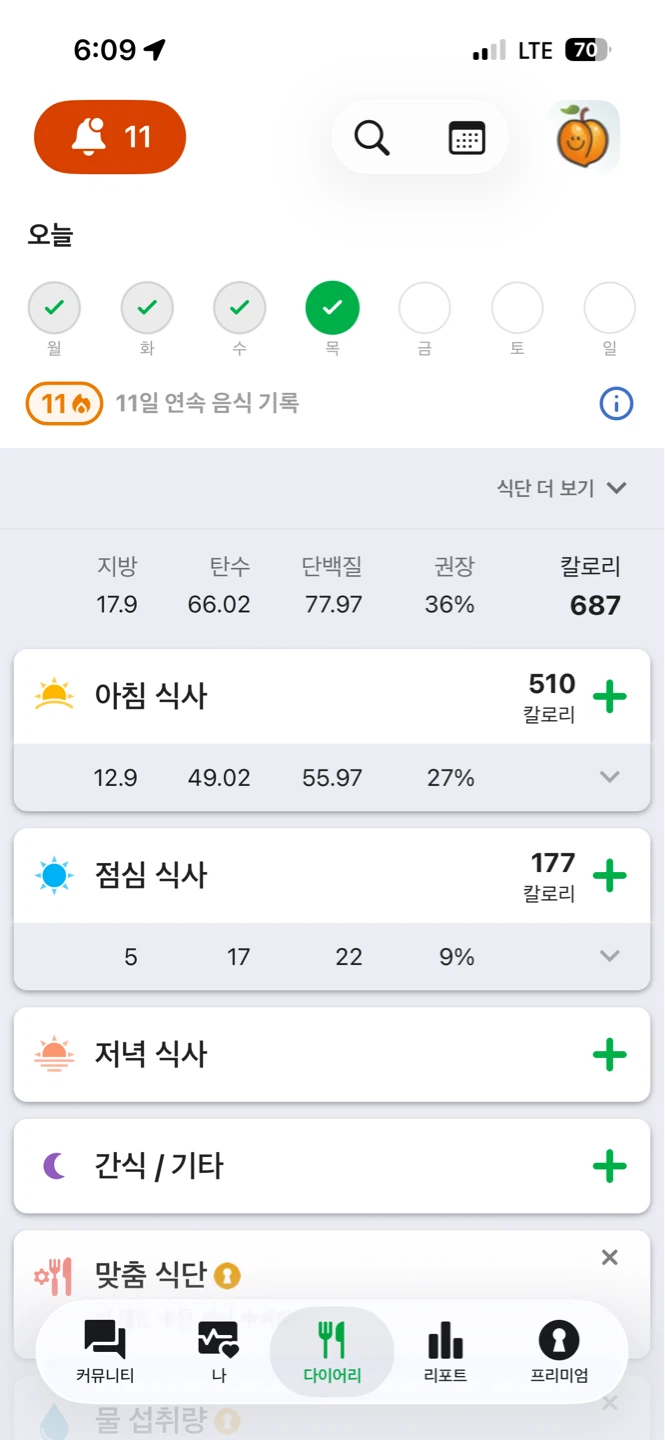This screenshot has width=665, height=1440.
Task: Dismiss the 맞춤 식단 card
Action: point(610,1258)
